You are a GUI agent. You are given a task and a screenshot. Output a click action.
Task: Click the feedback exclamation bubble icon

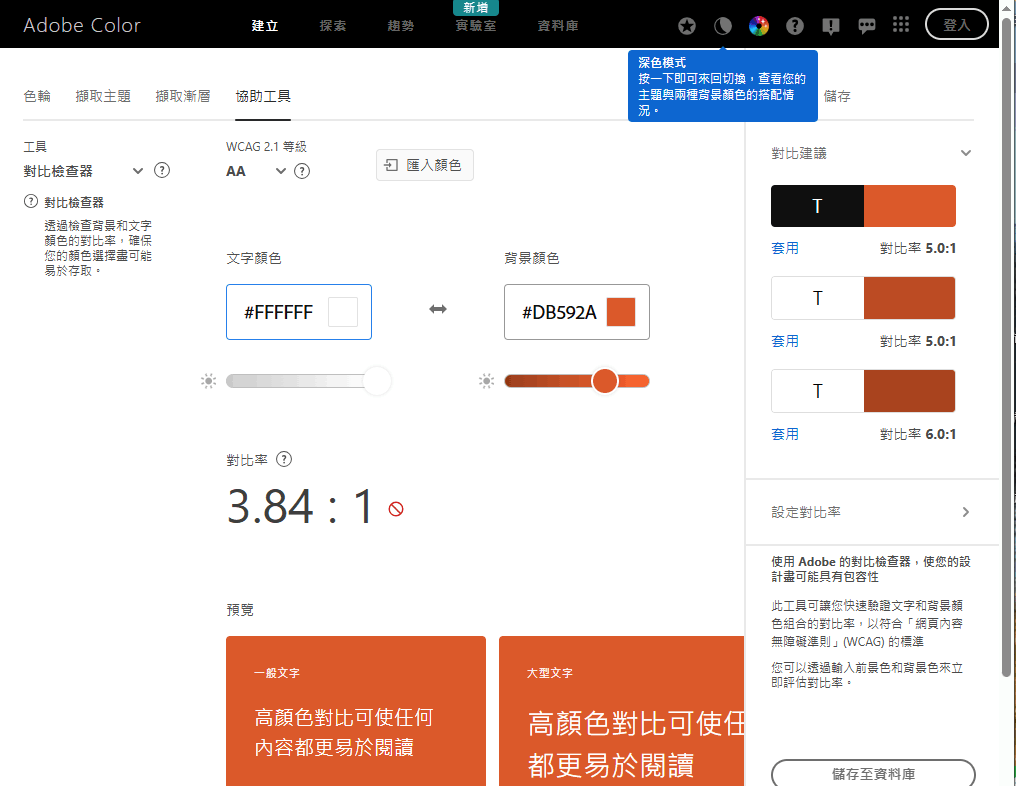point(831,26)
